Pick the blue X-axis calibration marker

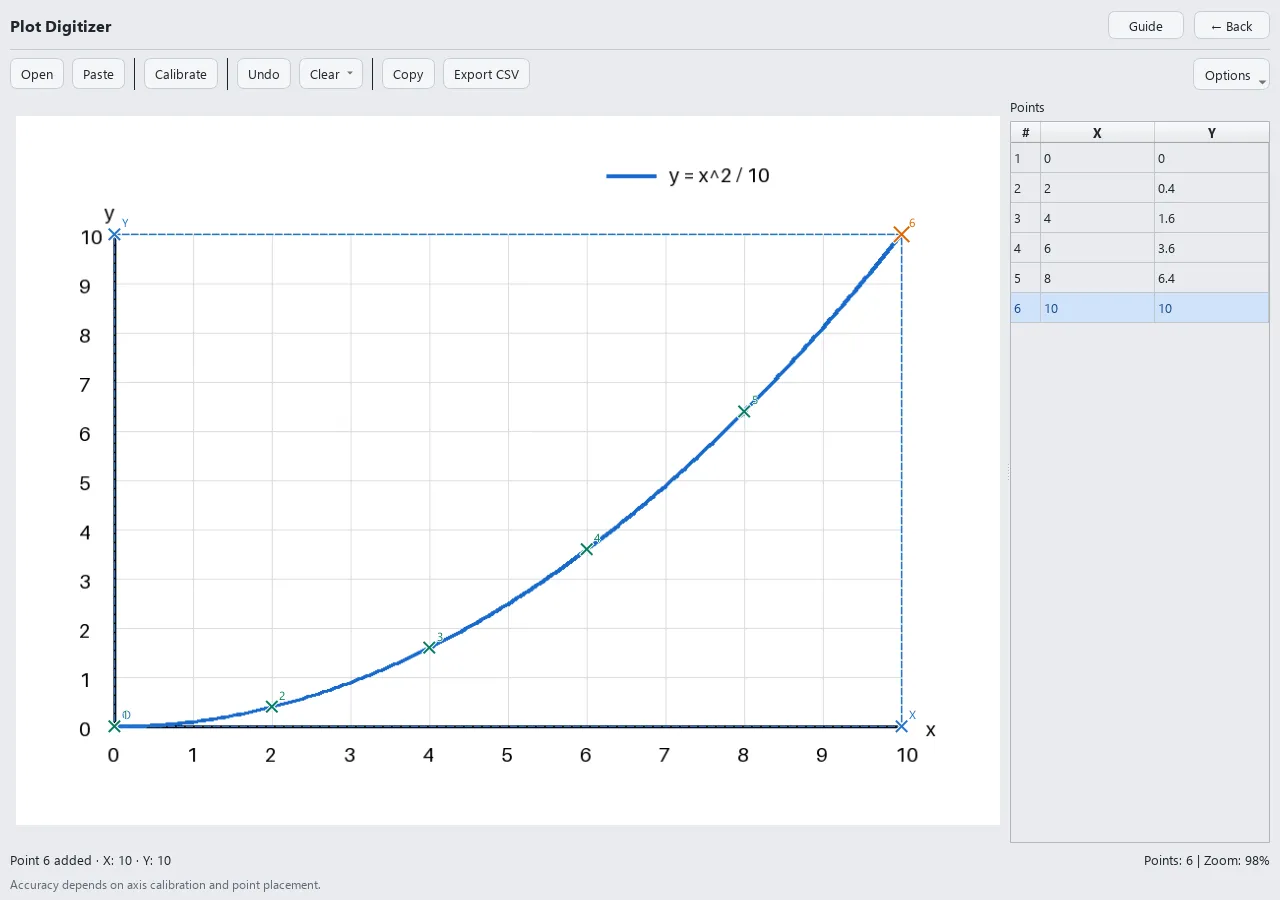(901, 726)
